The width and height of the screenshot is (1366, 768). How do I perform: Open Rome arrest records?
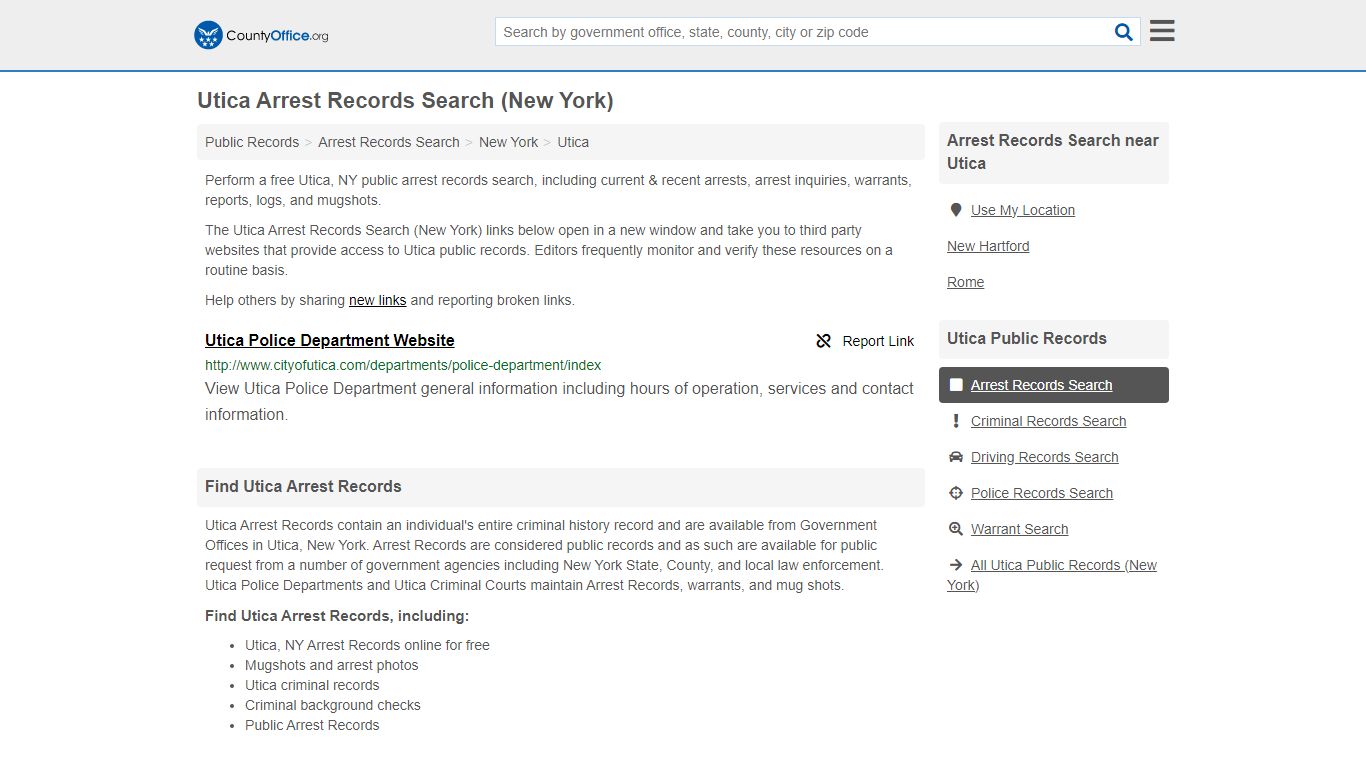(x=965, y=282)
